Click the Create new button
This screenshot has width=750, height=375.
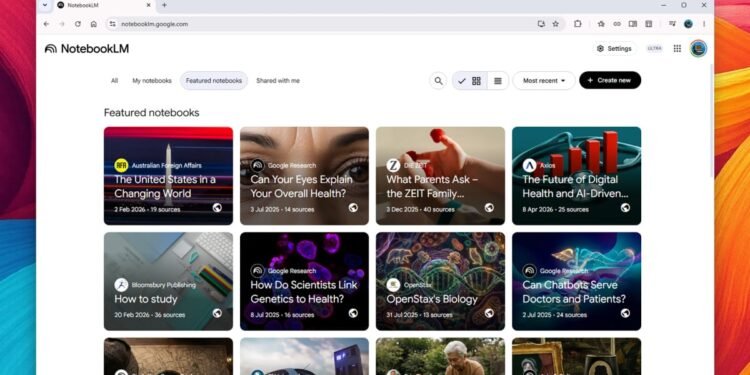tap(610, 80)
